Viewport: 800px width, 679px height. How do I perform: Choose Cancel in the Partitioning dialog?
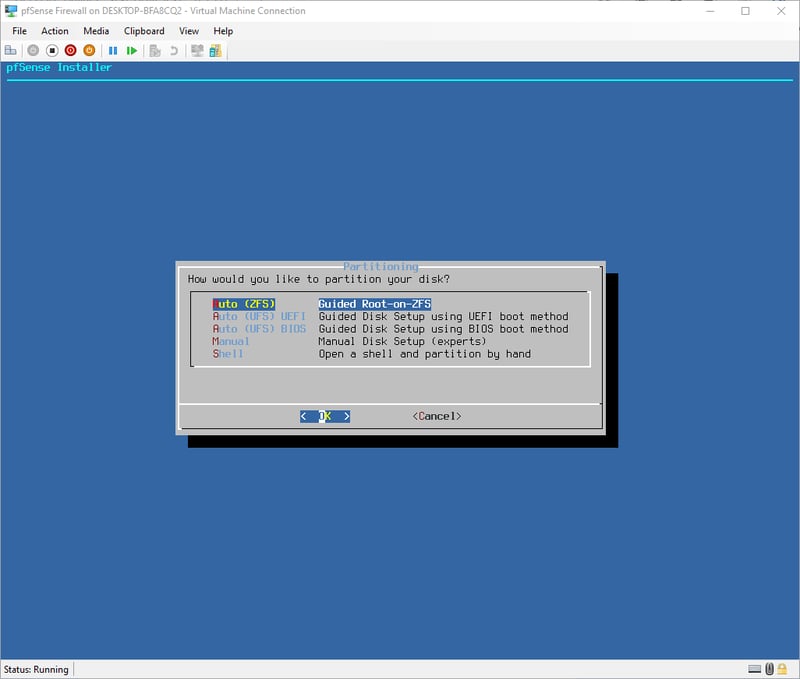(436, 416)
